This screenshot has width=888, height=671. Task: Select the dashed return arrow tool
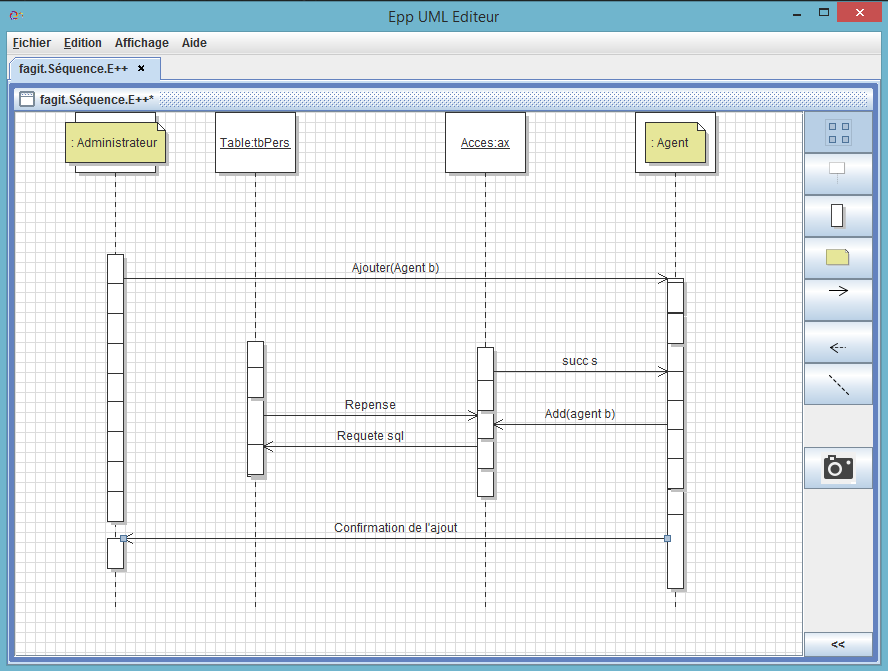838,342
